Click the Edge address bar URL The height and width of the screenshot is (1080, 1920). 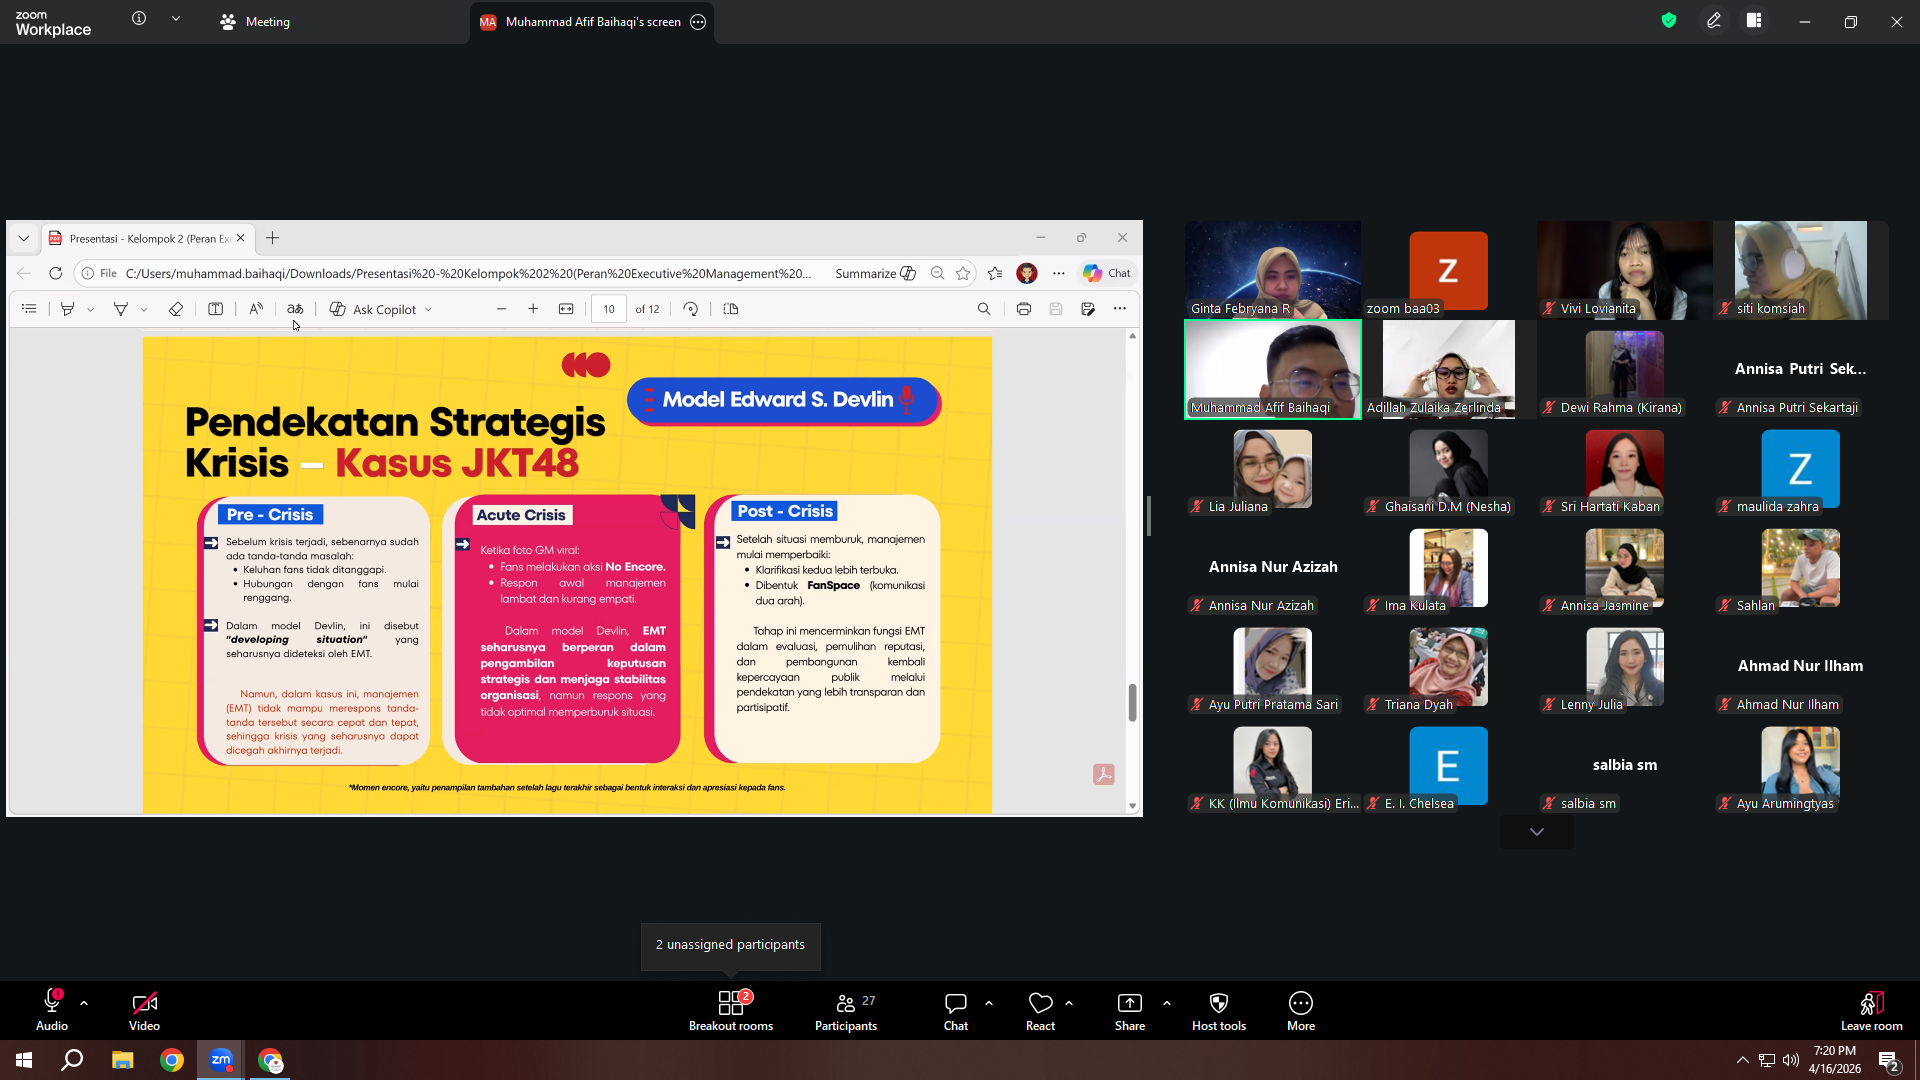coord(468,273)
